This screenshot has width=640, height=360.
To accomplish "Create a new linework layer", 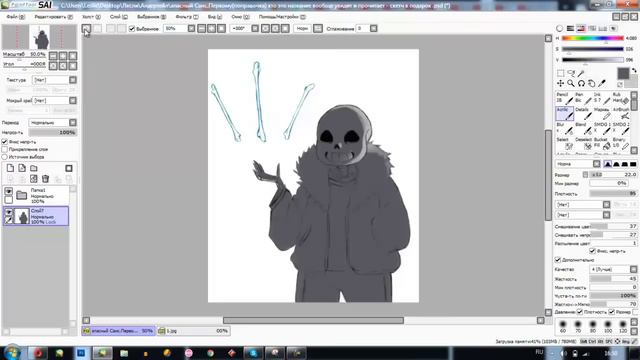I will (x=22, y=168).
